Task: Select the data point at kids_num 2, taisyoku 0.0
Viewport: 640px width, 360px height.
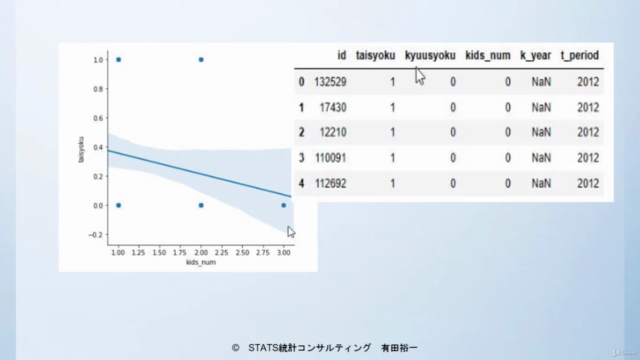Action: pos(201,205)
